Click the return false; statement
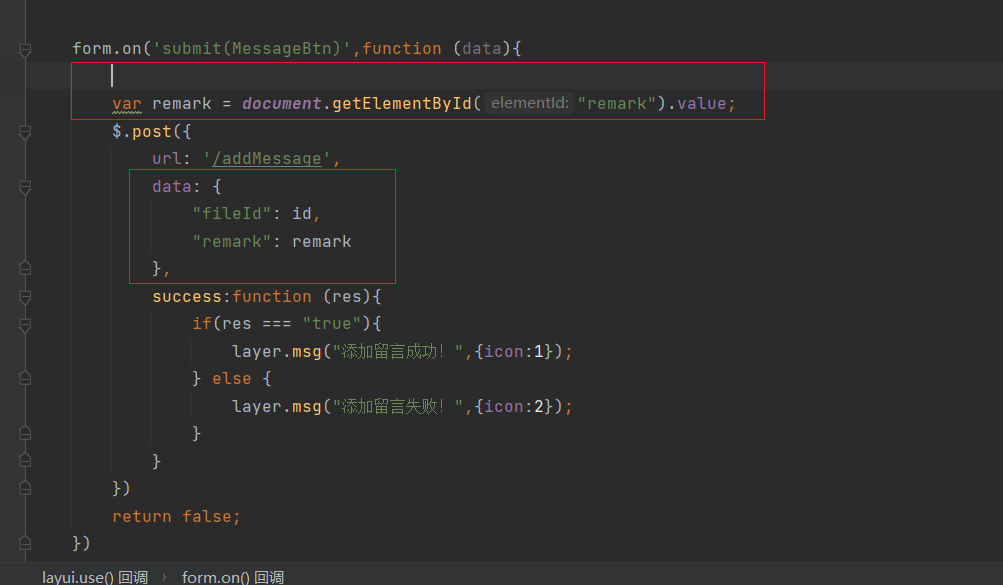The height and width of the screenshot is (585, 1003). pyautogui.click(x=176, y=517)
